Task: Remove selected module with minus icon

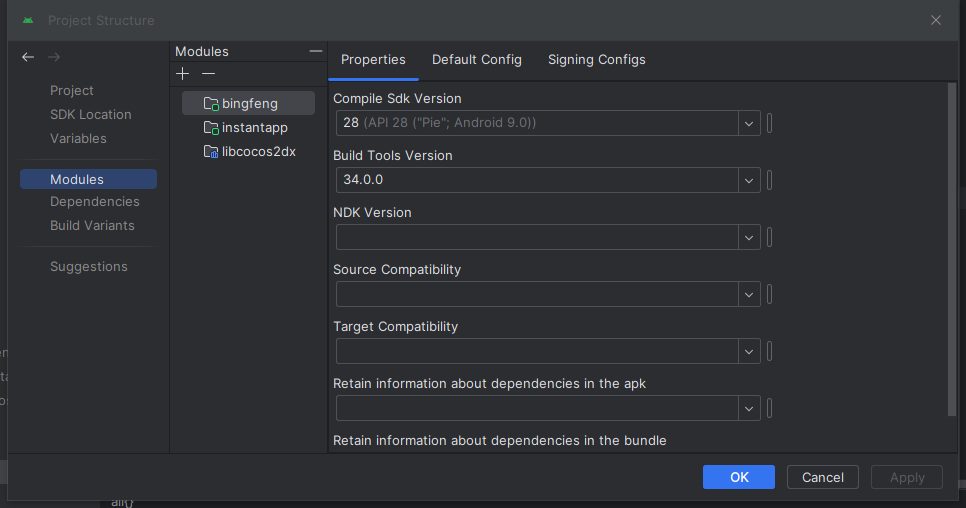Action: click(x=208, y=74)
